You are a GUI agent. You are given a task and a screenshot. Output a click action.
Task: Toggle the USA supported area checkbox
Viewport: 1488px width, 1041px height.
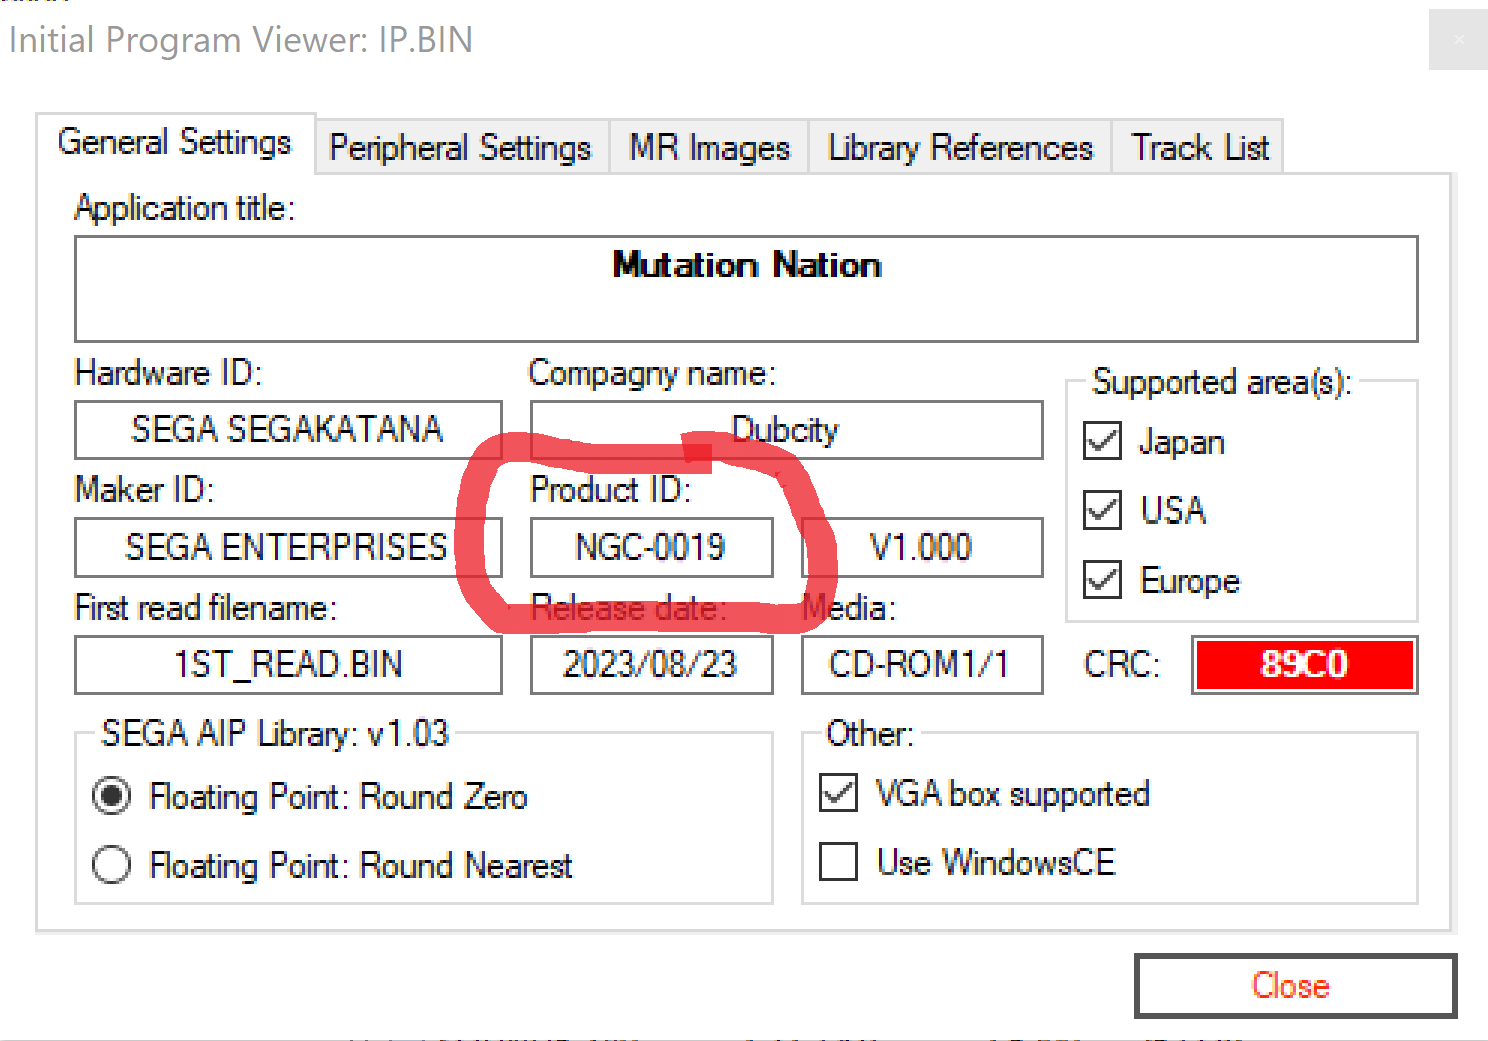point(1103,510)
